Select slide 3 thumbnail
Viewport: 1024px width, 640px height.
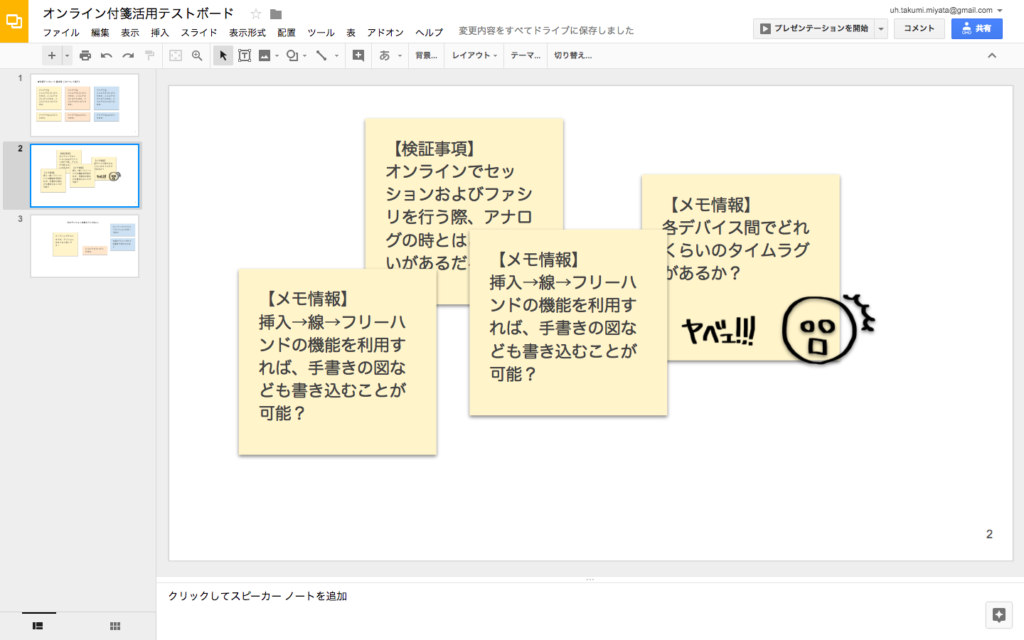[84, 246]
